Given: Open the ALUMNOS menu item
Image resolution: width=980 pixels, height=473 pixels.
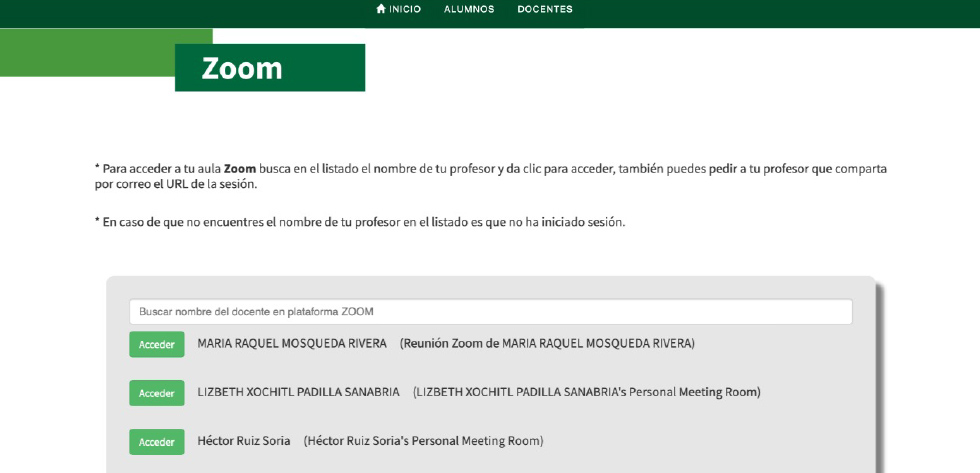Looking at the screenshot, I should coord(469,9).
